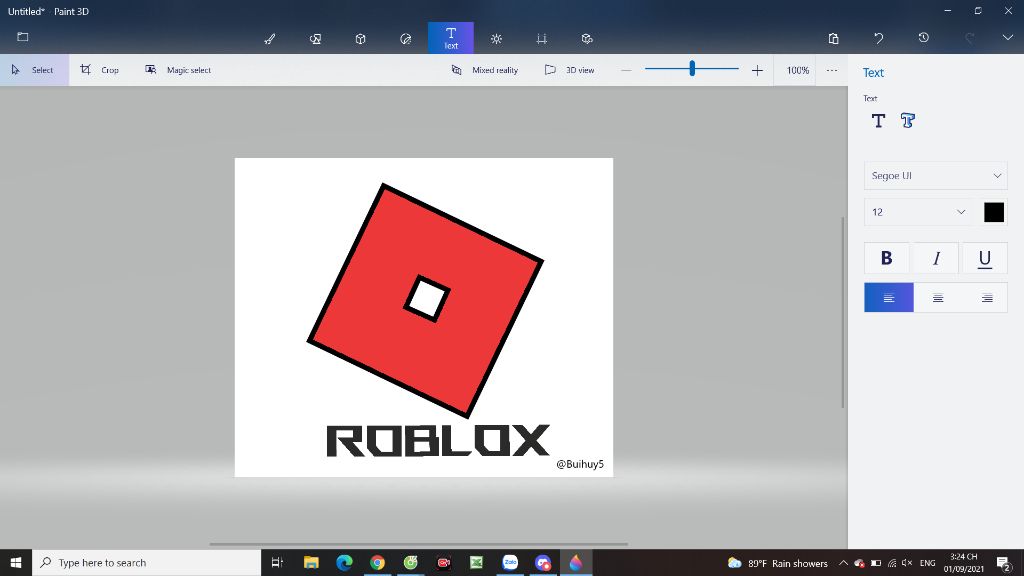Click the Paint 3D taskbar icon
This screenshot has height=576, width=1024.
coord(576,562)
